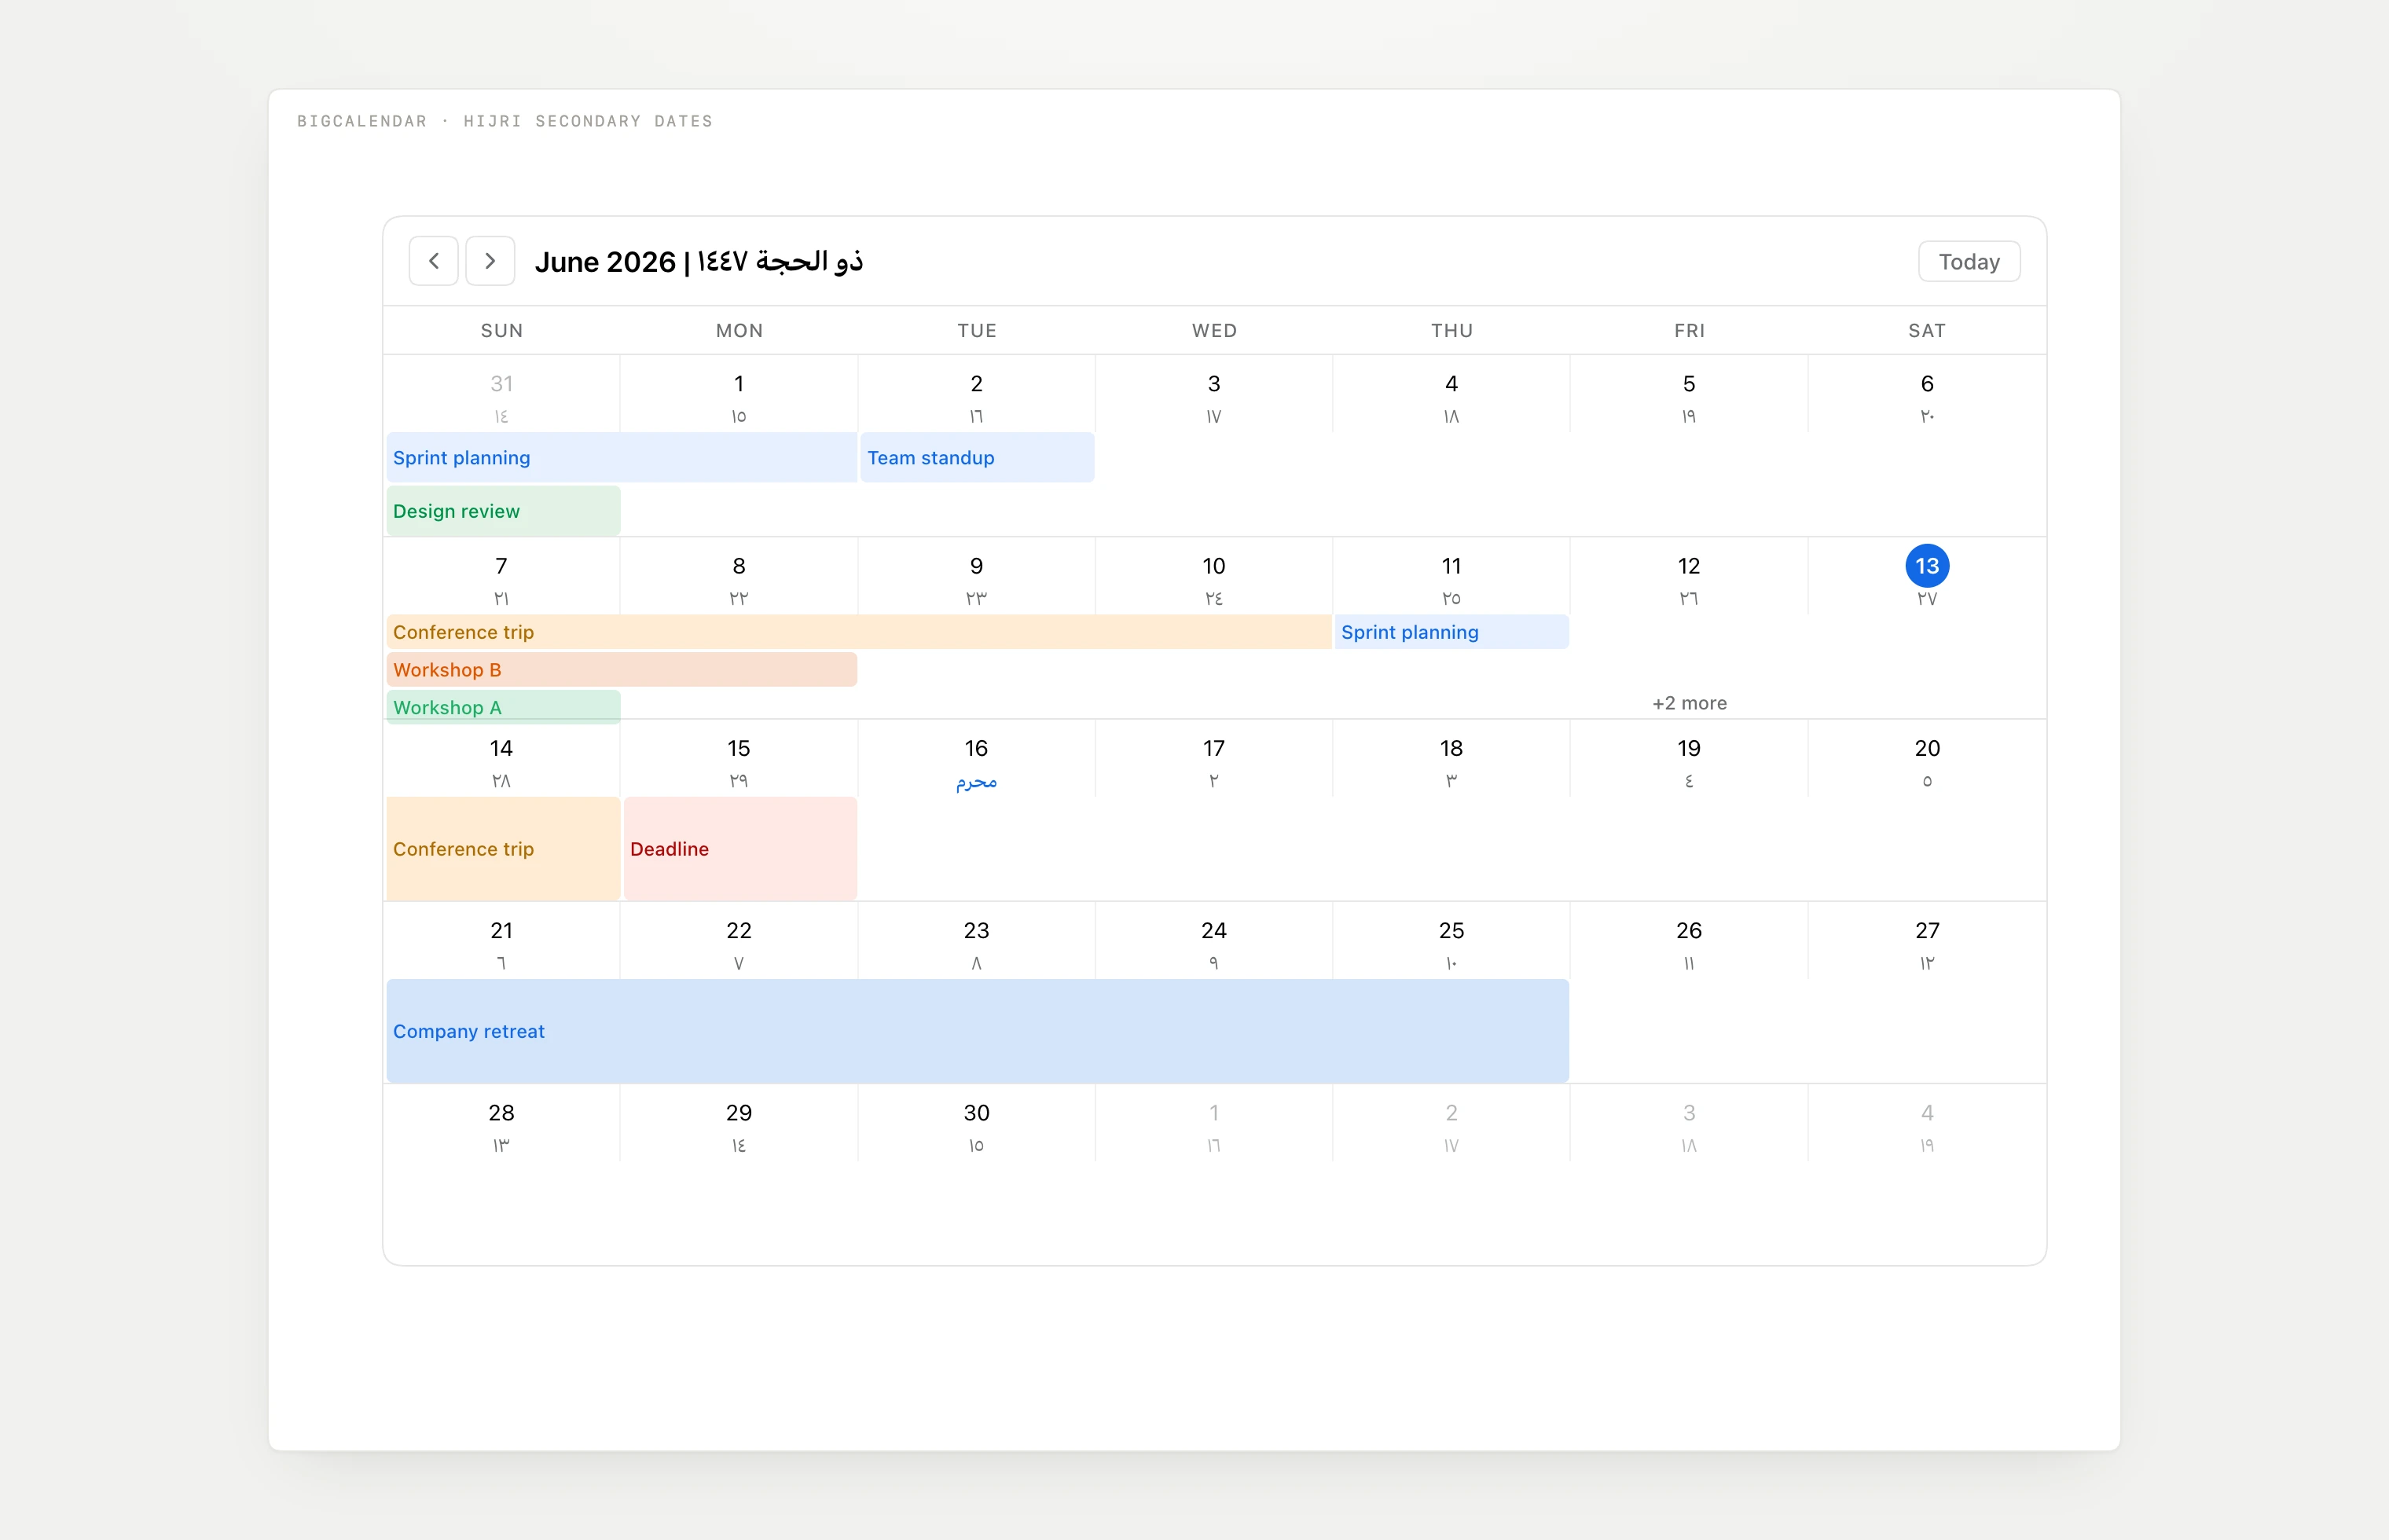Select greyed-out May 31 date
Screen dimensions: 2389x1540
pyautogui.click(x=501, y=384)
